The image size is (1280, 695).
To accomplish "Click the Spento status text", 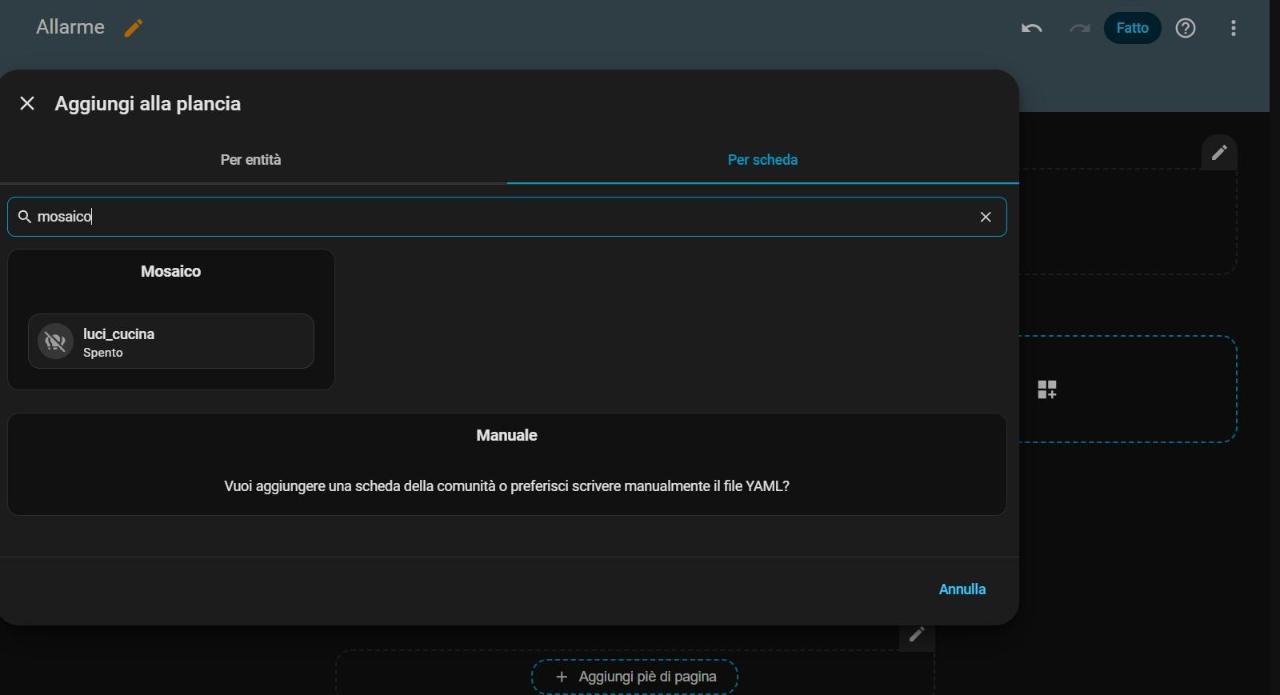I will click(103, 353).
